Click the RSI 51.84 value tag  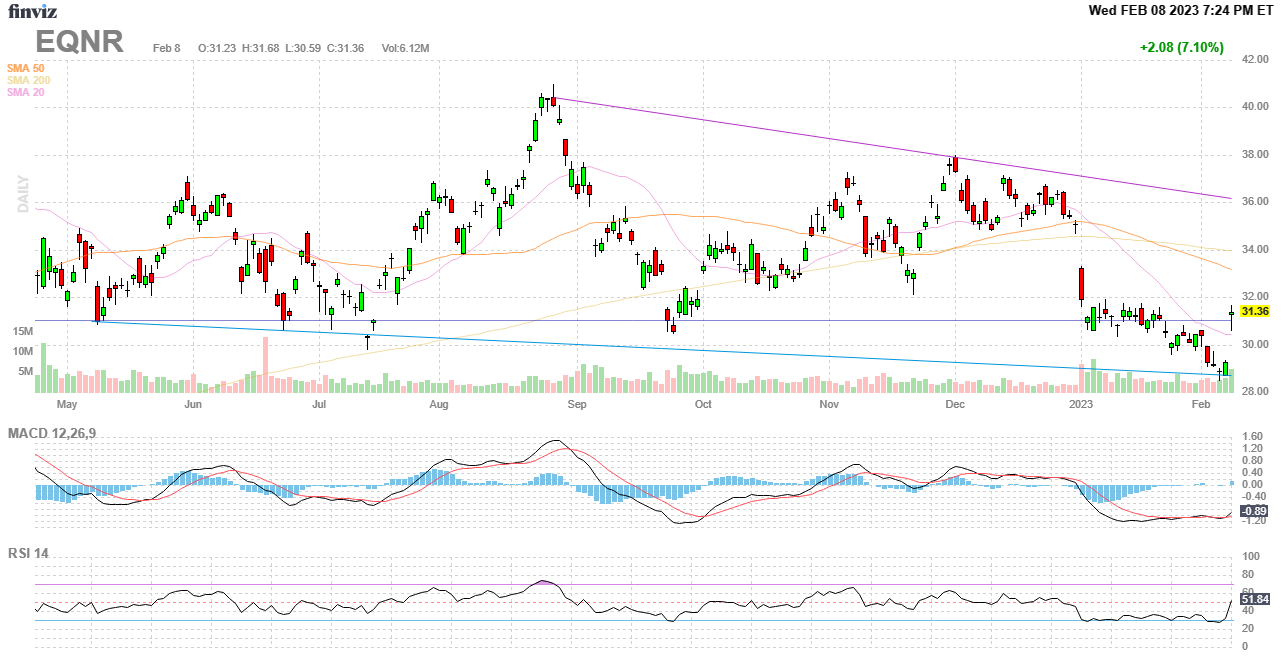click(1254, 599)
